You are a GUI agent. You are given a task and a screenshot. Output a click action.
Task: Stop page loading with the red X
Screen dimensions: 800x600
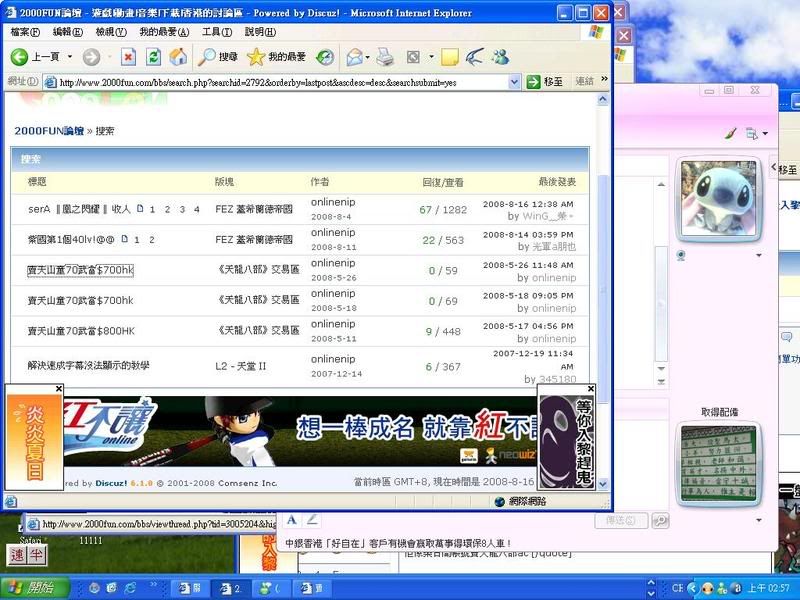(129, 57)
